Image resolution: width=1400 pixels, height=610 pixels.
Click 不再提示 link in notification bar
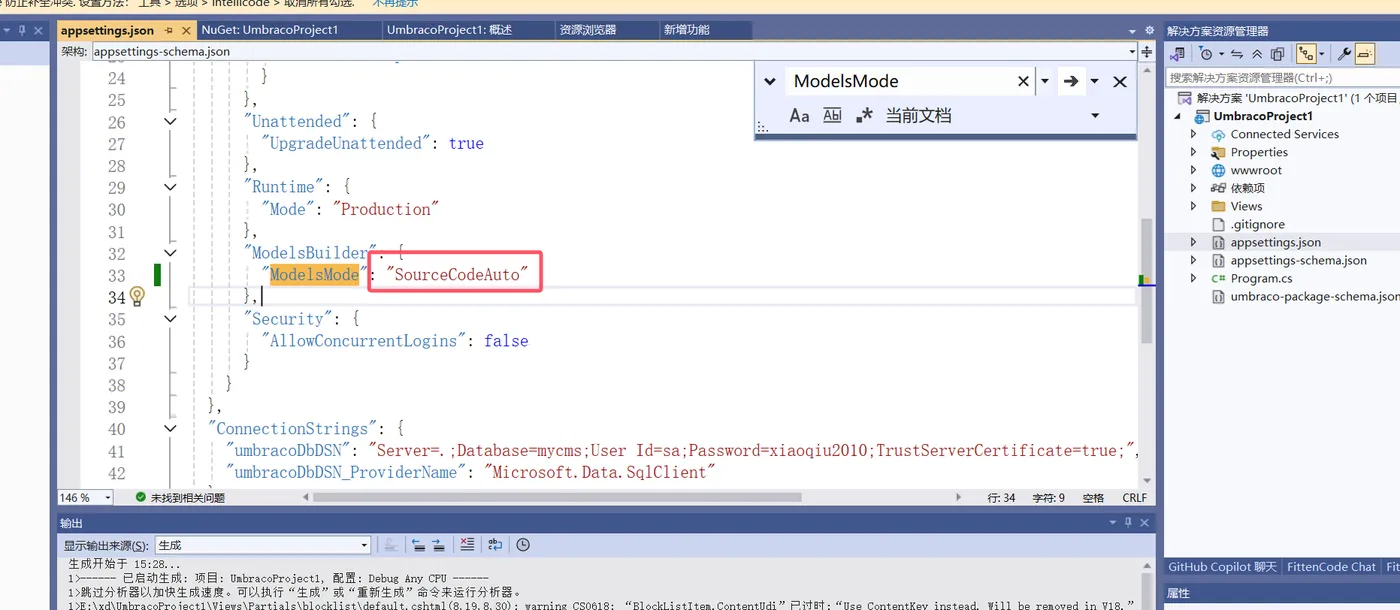pyautogui.click(x=395, y=4)
